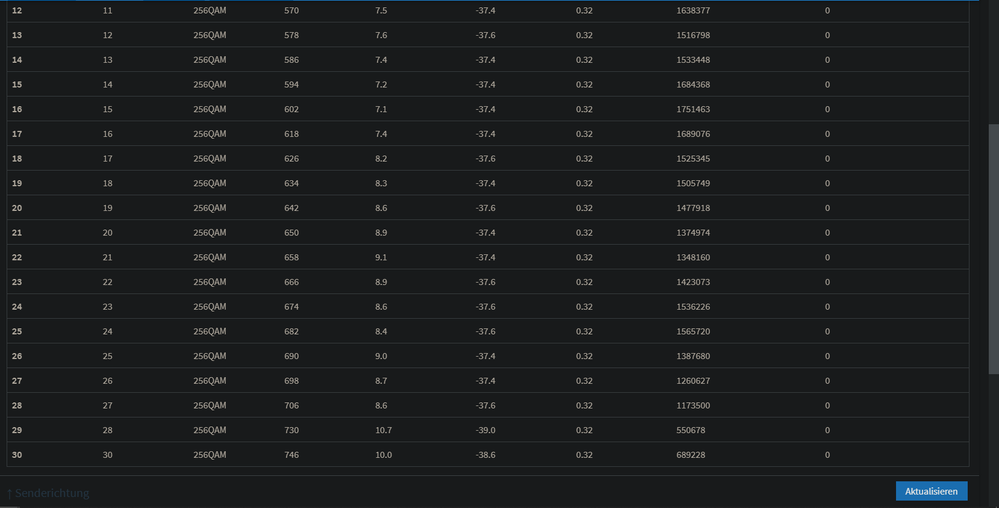
Task: Click the counter value 1689076
Action: (x=693, y=134)
